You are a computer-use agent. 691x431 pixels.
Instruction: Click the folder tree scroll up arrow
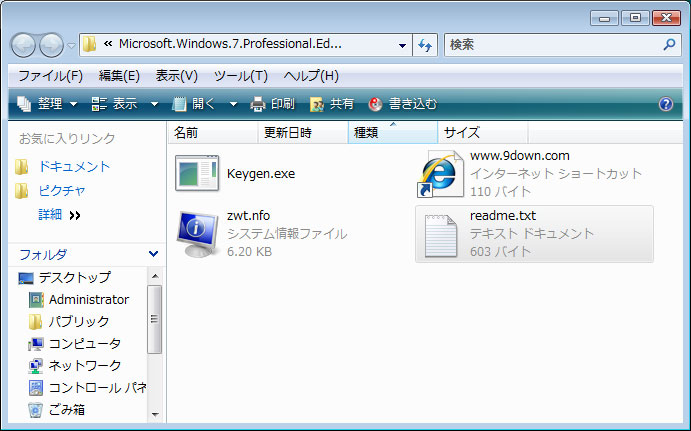click(x=155, y=276)
